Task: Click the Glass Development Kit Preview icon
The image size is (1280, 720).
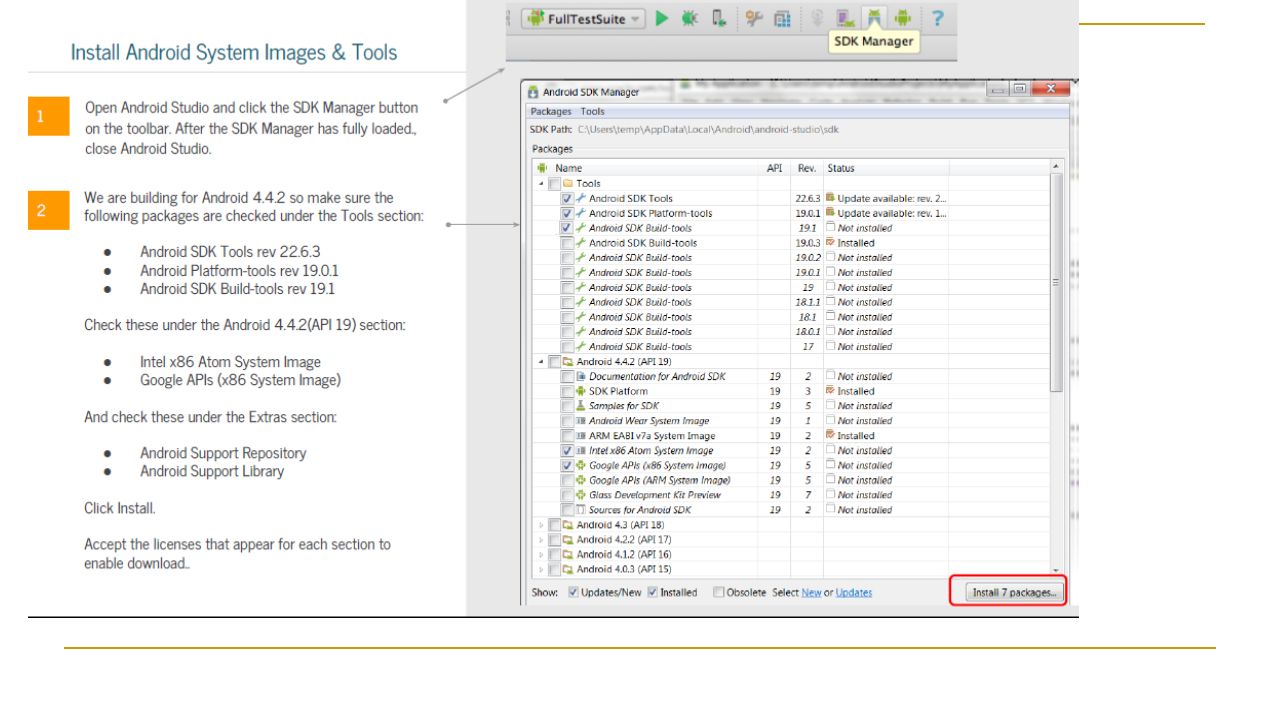Action: (x=581, y=495)
